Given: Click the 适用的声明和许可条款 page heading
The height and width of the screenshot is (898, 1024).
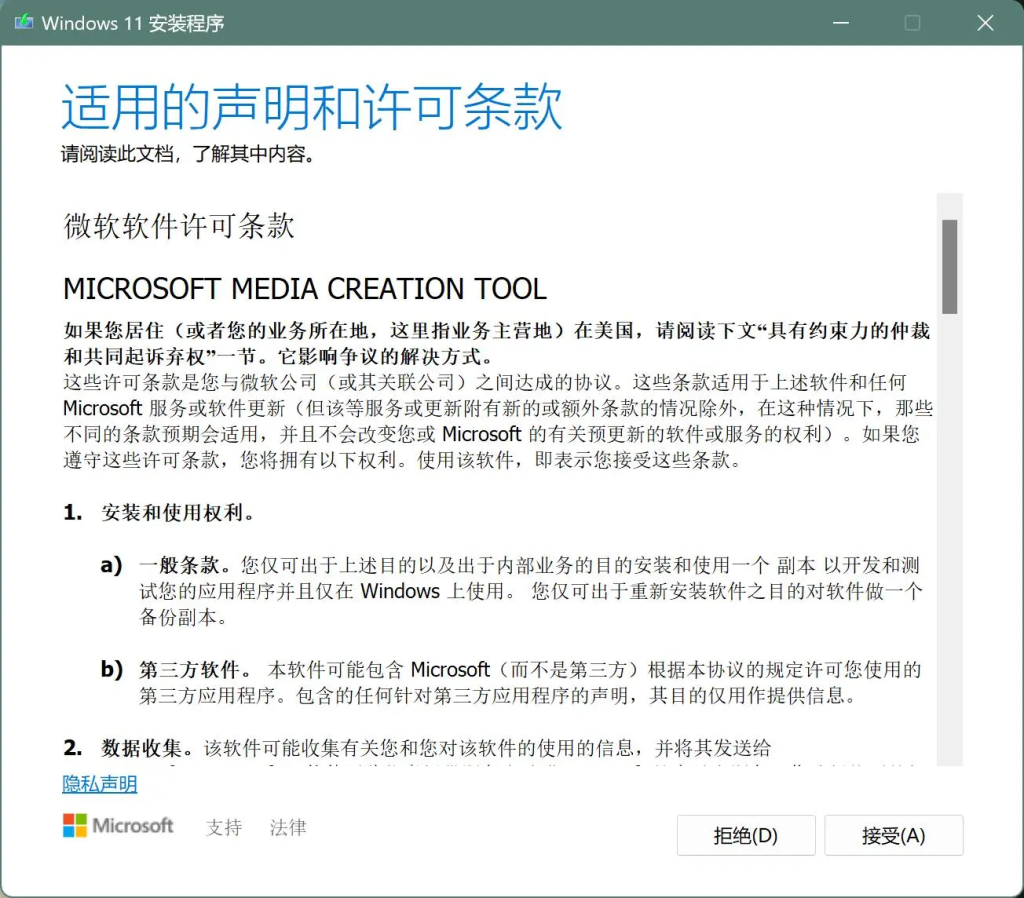Looking at the screenshot, I should (x=312, y=106).
